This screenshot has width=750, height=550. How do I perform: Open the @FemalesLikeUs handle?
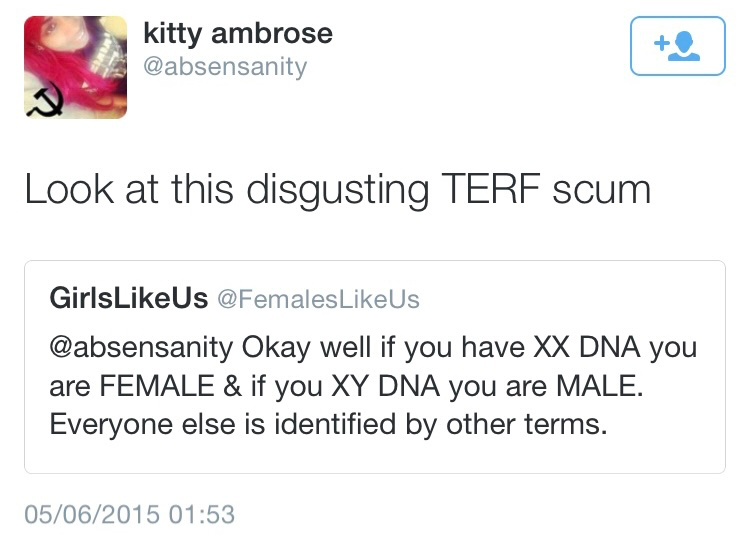click(318, 299)
